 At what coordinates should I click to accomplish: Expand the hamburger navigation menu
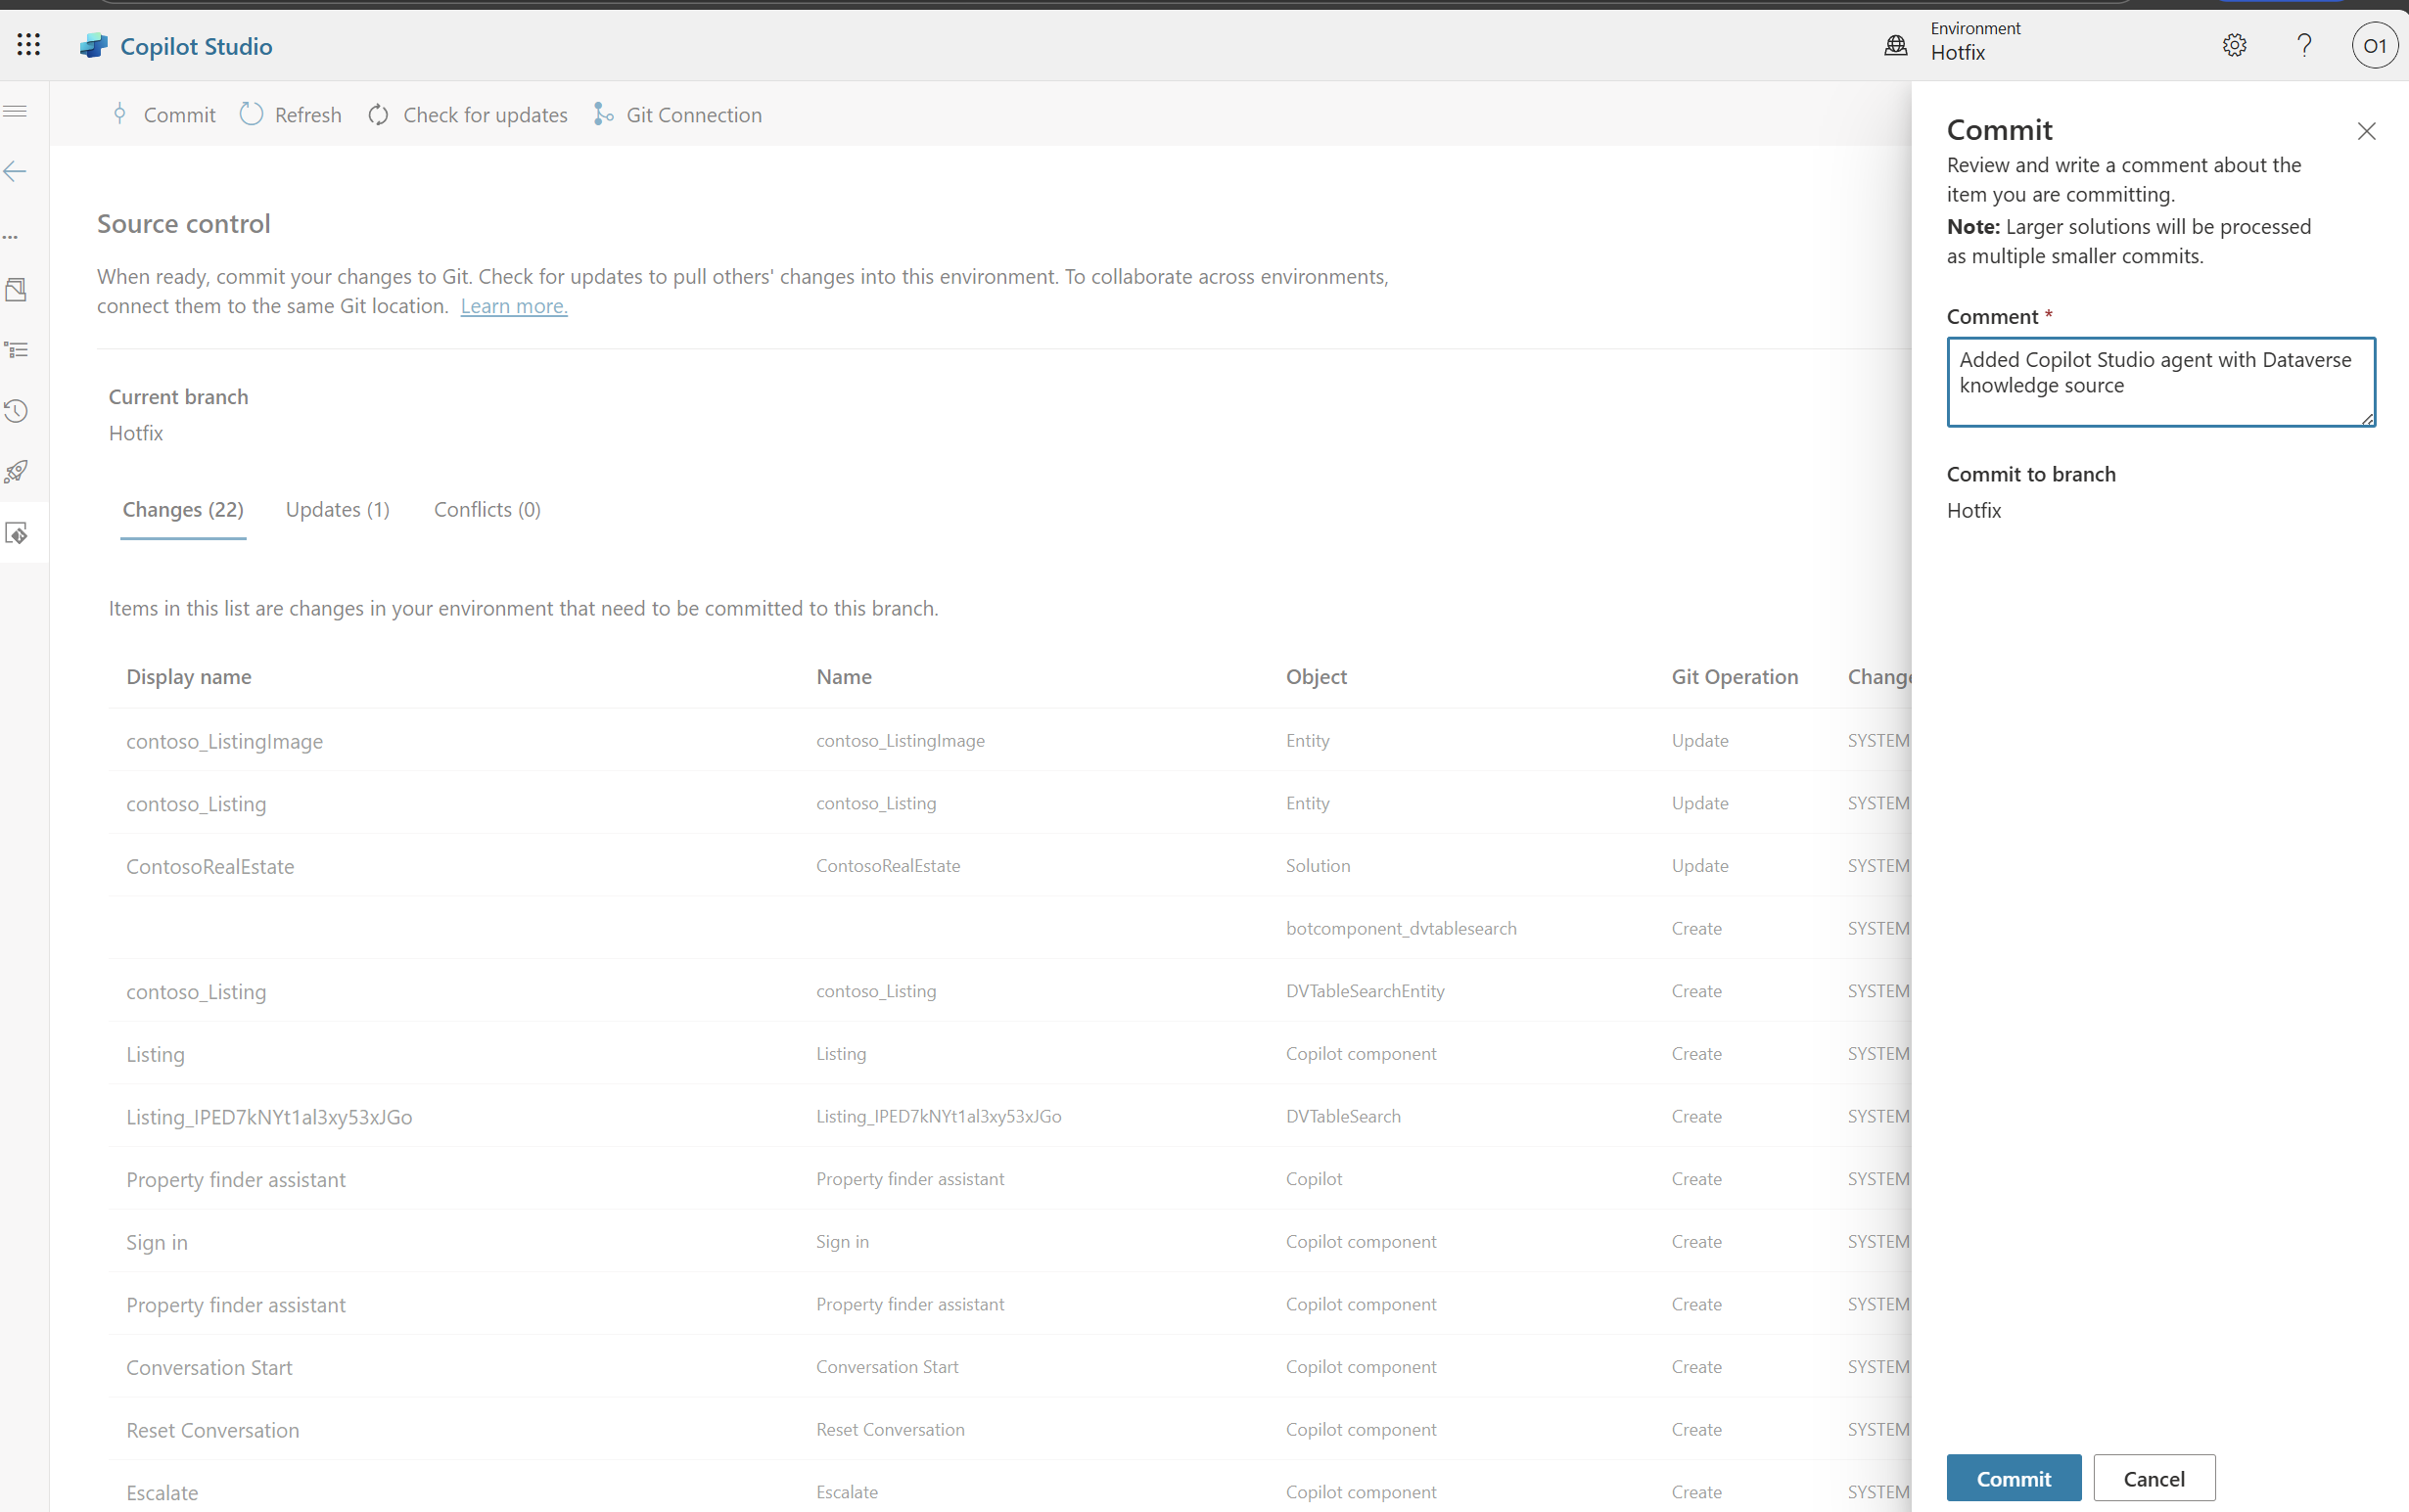pyautogui.click(x=16, y=111)
